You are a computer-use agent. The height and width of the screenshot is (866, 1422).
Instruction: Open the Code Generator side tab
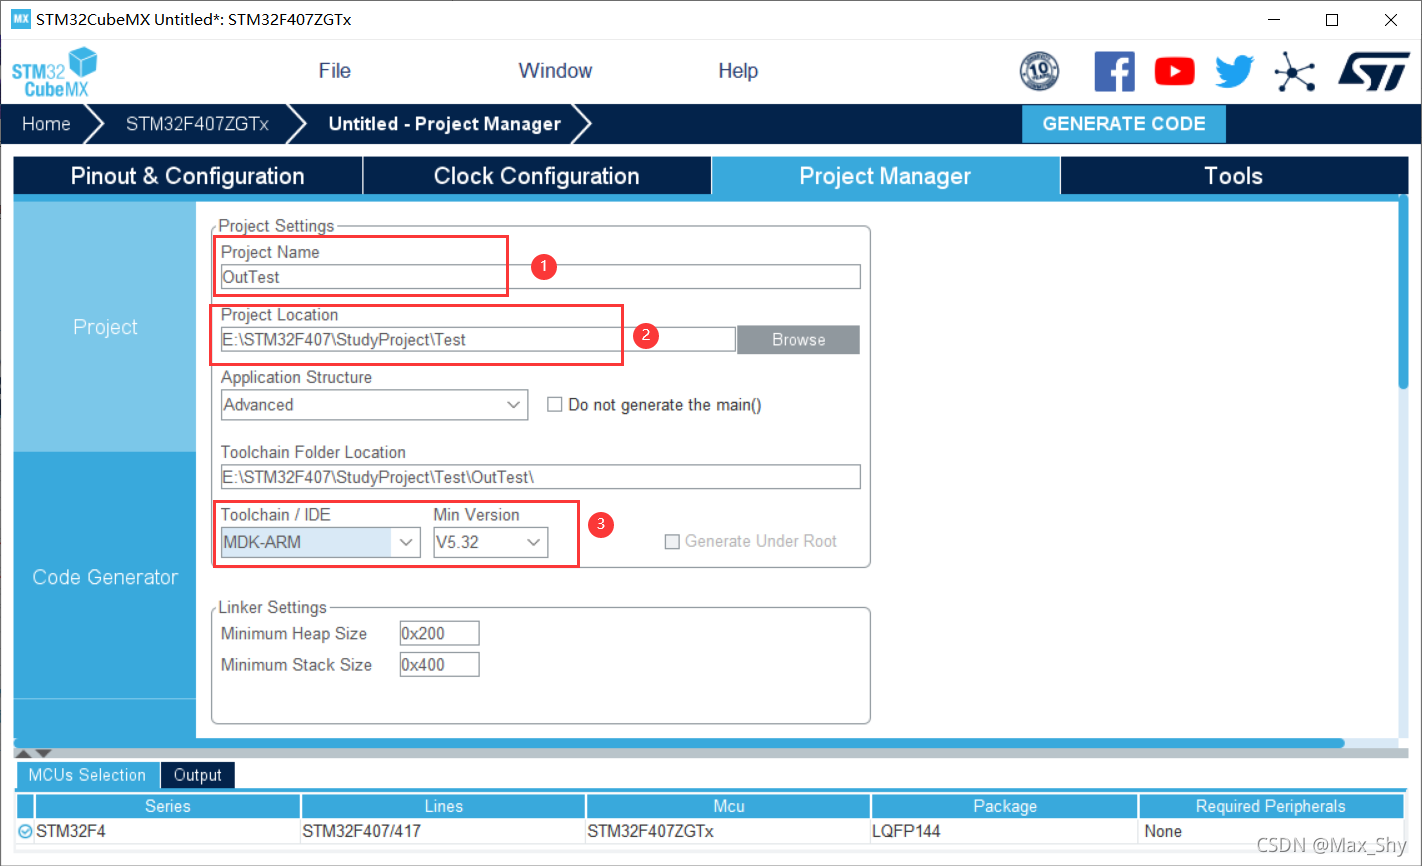click(x=105, y=577)
